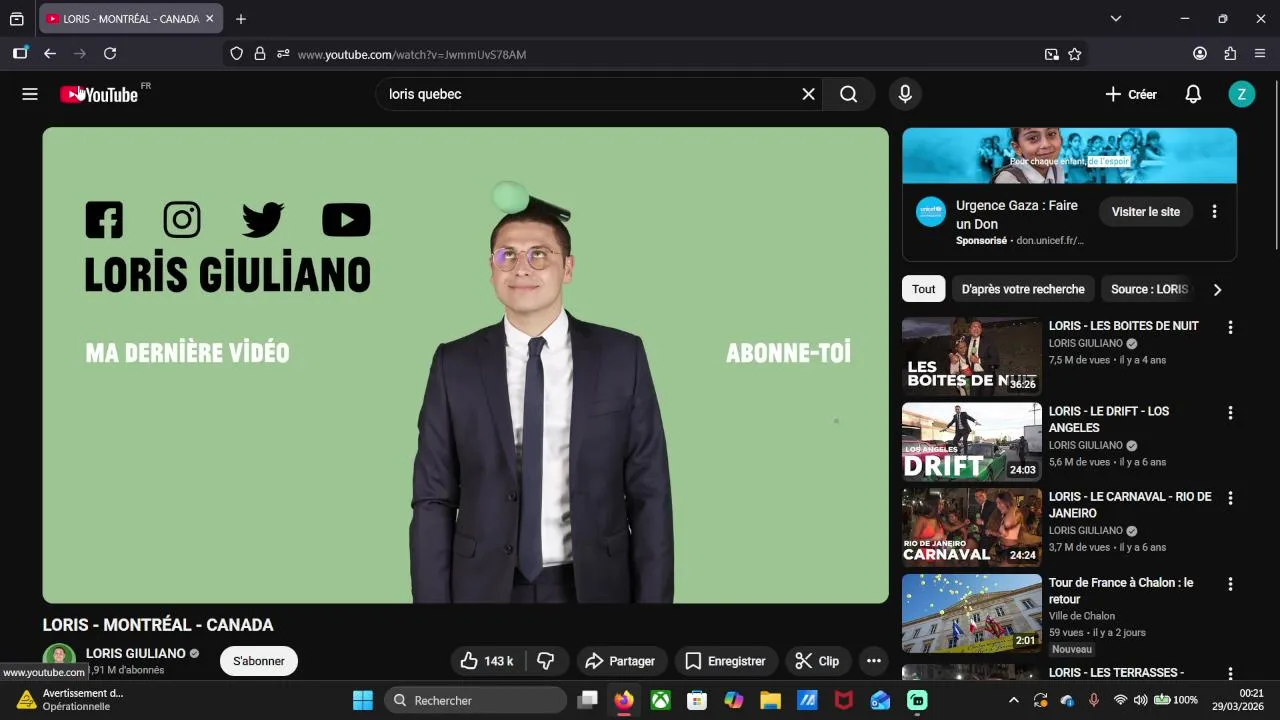The width and height of the screenshot is (1280, 720).
Task: Open the Z account avatar menu
Action: 1241,94
